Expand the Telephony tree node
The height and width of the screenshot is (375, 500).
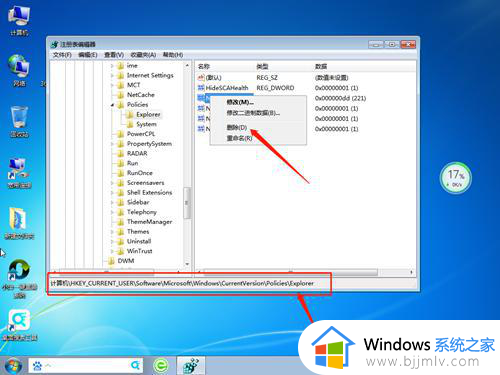pyautogui.click(x=112, y=212)
